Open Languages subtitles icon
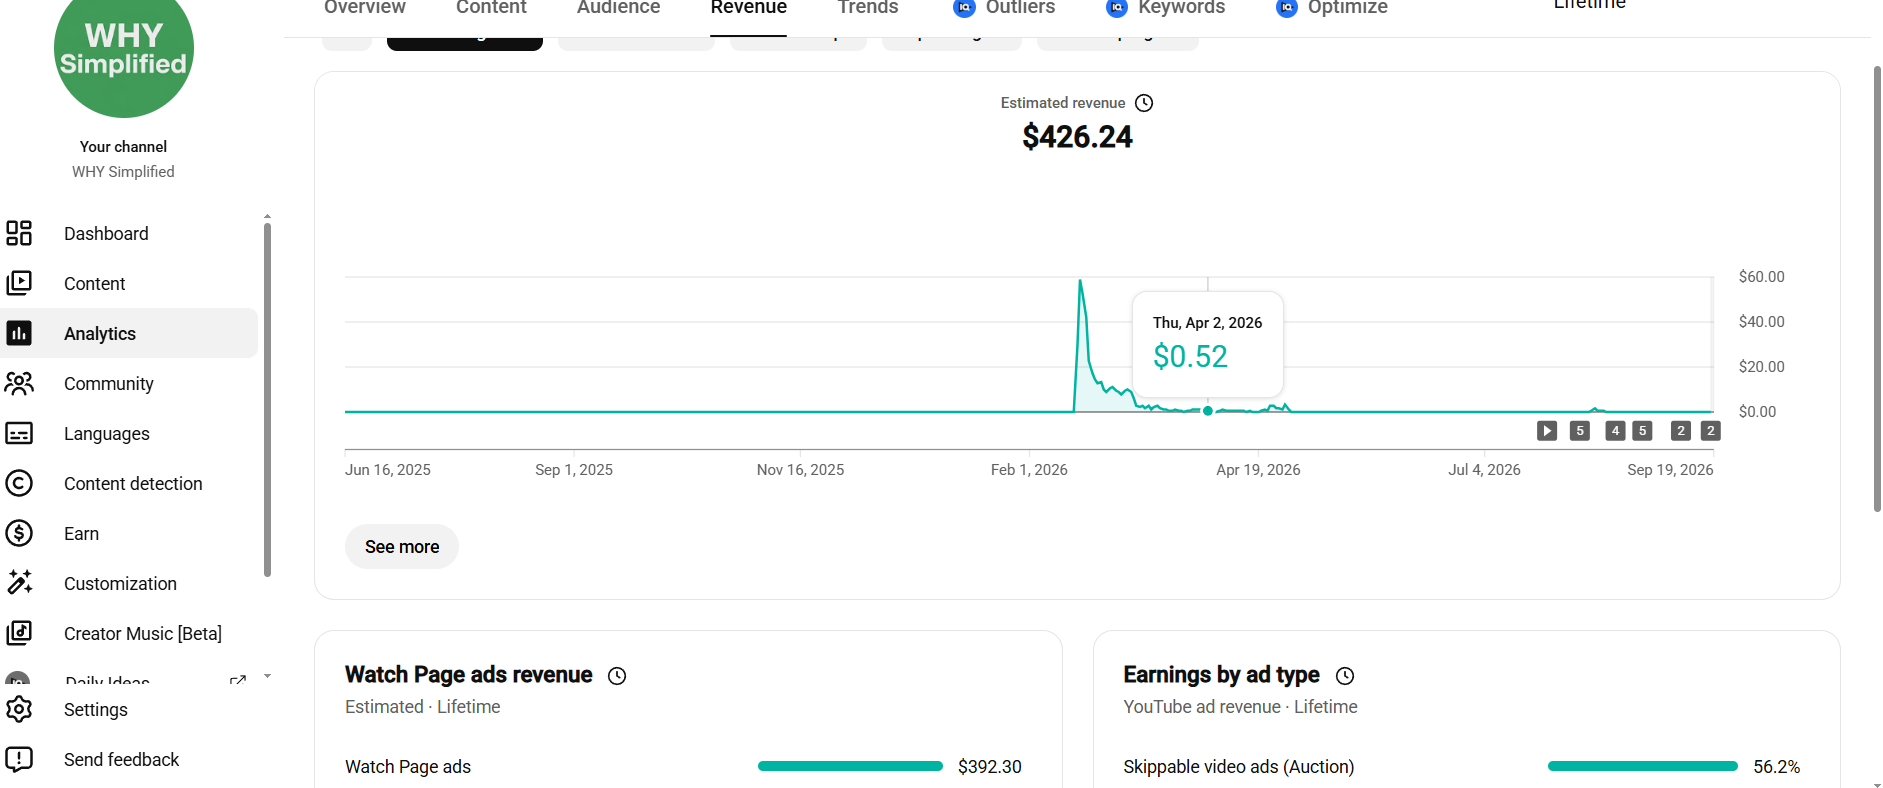Screen dimensions: 1883x788 click(x=19, y=433)
